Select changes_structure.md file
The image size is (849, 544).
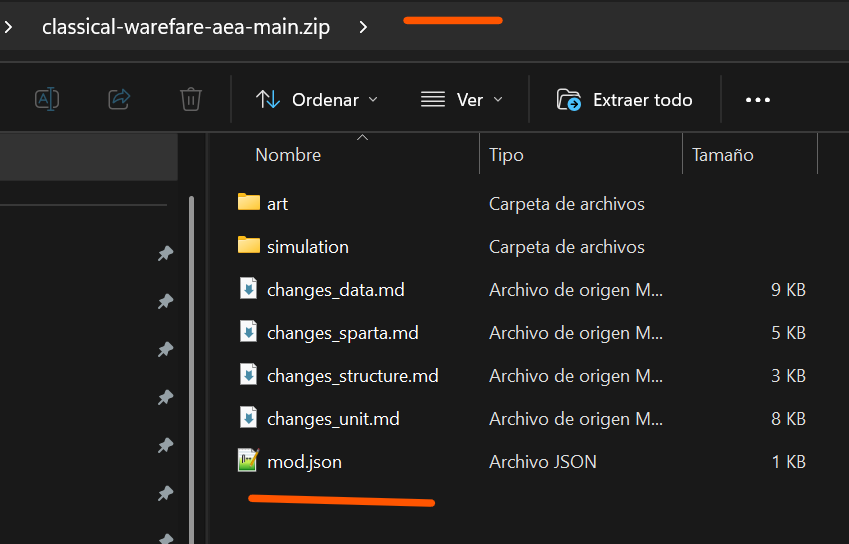tap(352, 376)
